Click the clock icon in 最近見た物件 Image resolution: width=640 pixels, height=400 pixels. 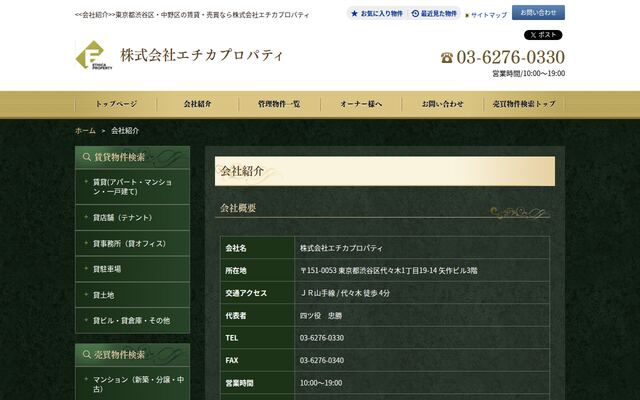click(415, 13)
